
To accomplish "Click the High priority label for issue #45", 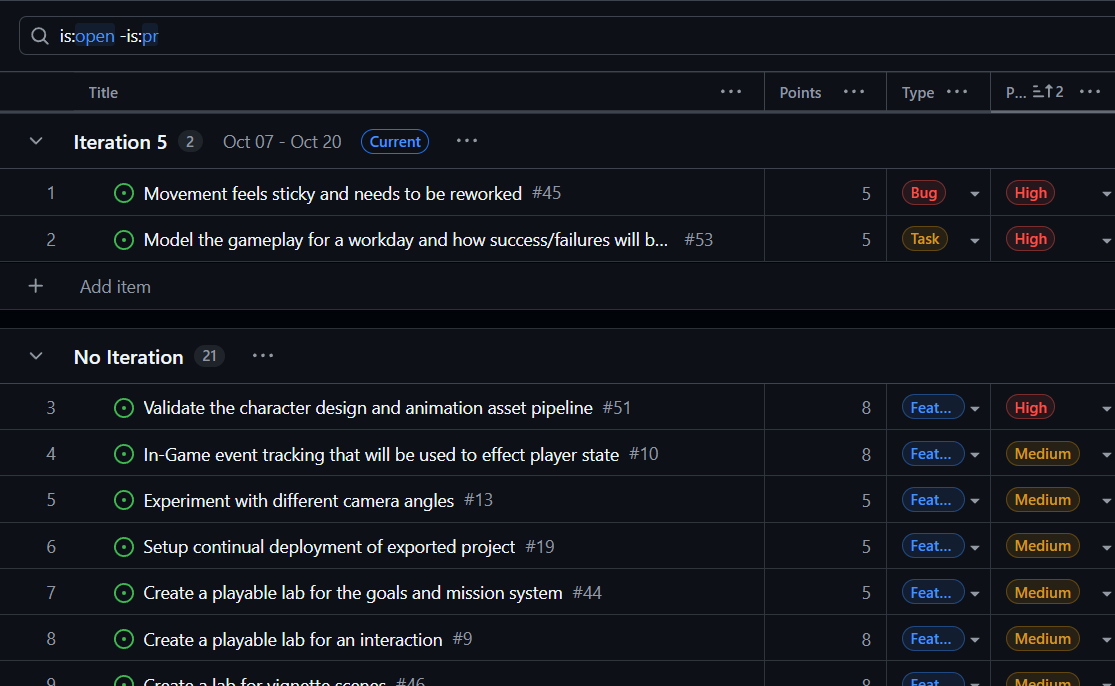I will [x=1030, y=193].
